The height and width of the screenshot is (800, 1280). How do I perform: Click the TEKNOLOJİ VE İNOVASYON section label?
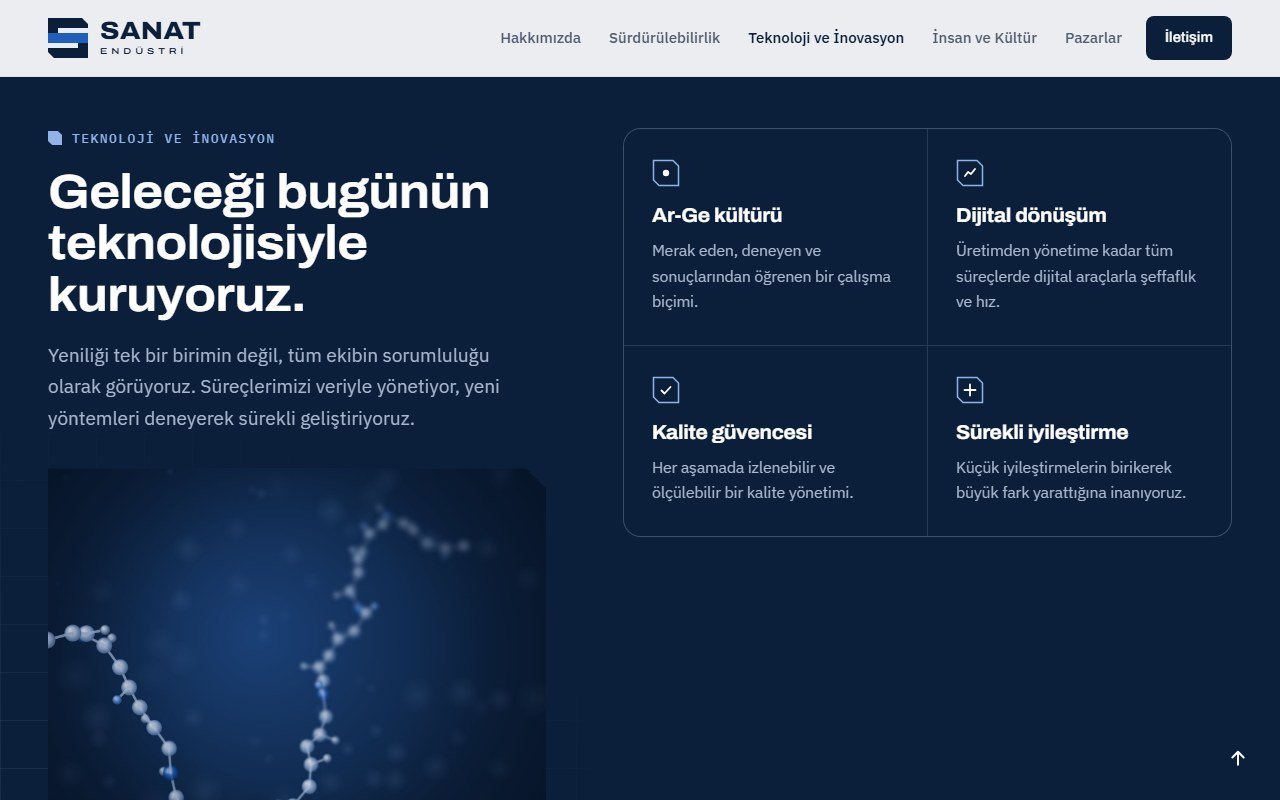click(173, 138)
